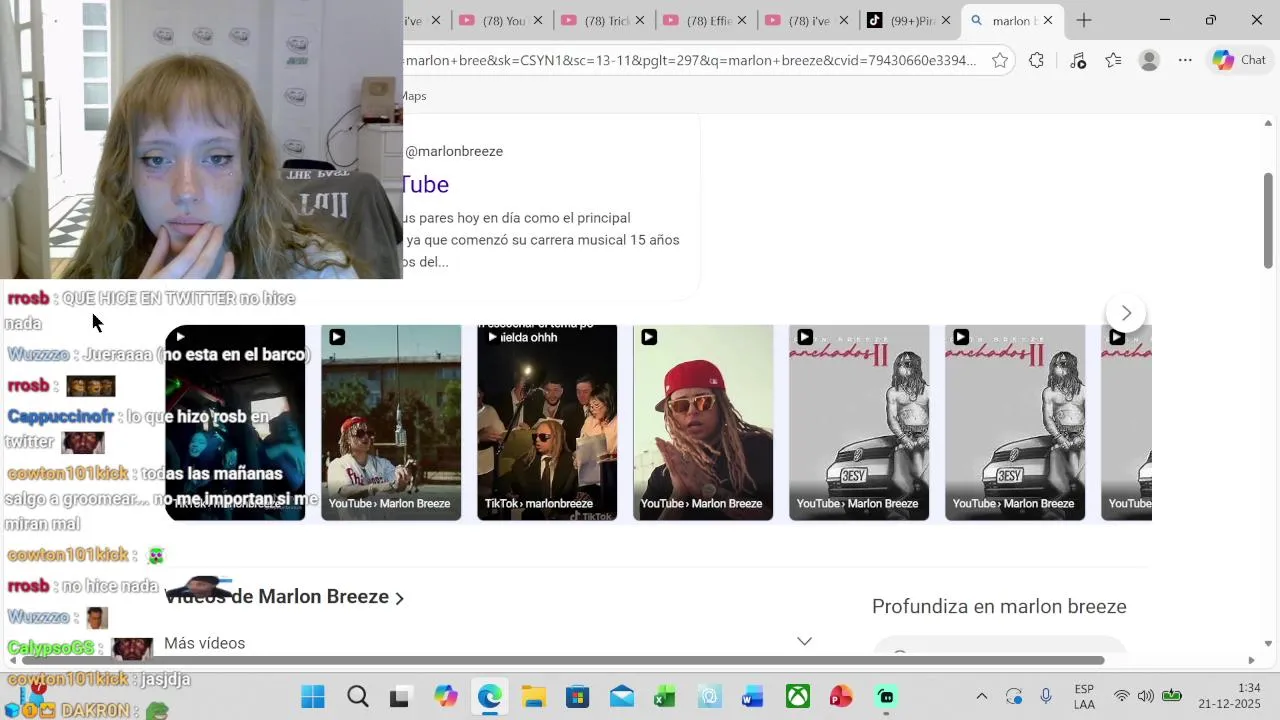The image size is (1280, 720).
Task: Advance video carousel with right arrow
Action: [x=1126, y=313]
